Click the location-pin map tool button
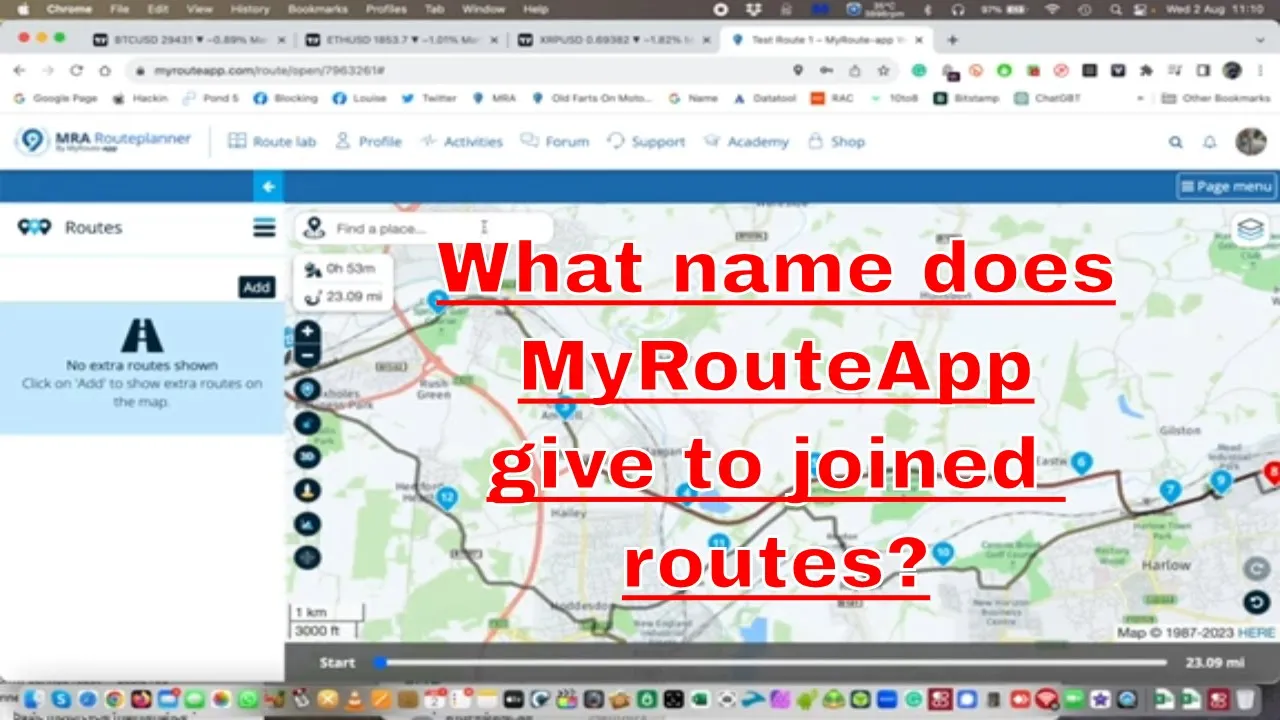 (308, 389)
